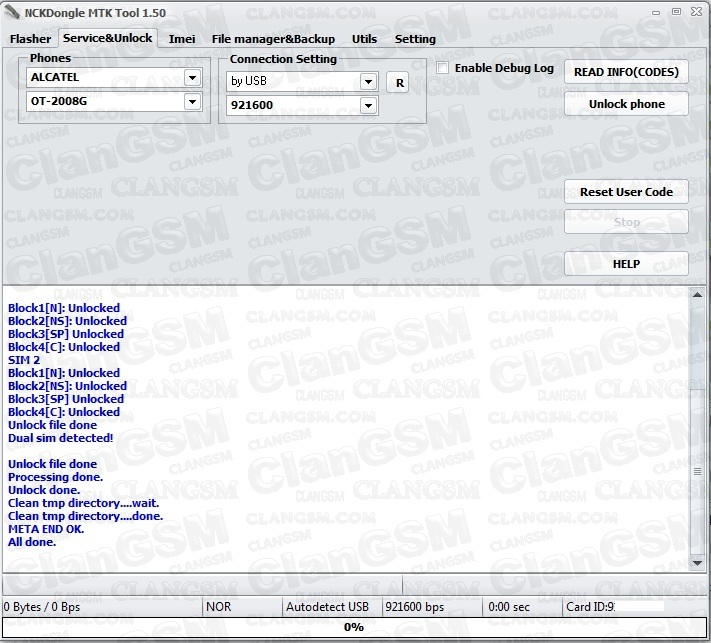Open the Setting tab

pyautogui.click(x=415, y=39)
